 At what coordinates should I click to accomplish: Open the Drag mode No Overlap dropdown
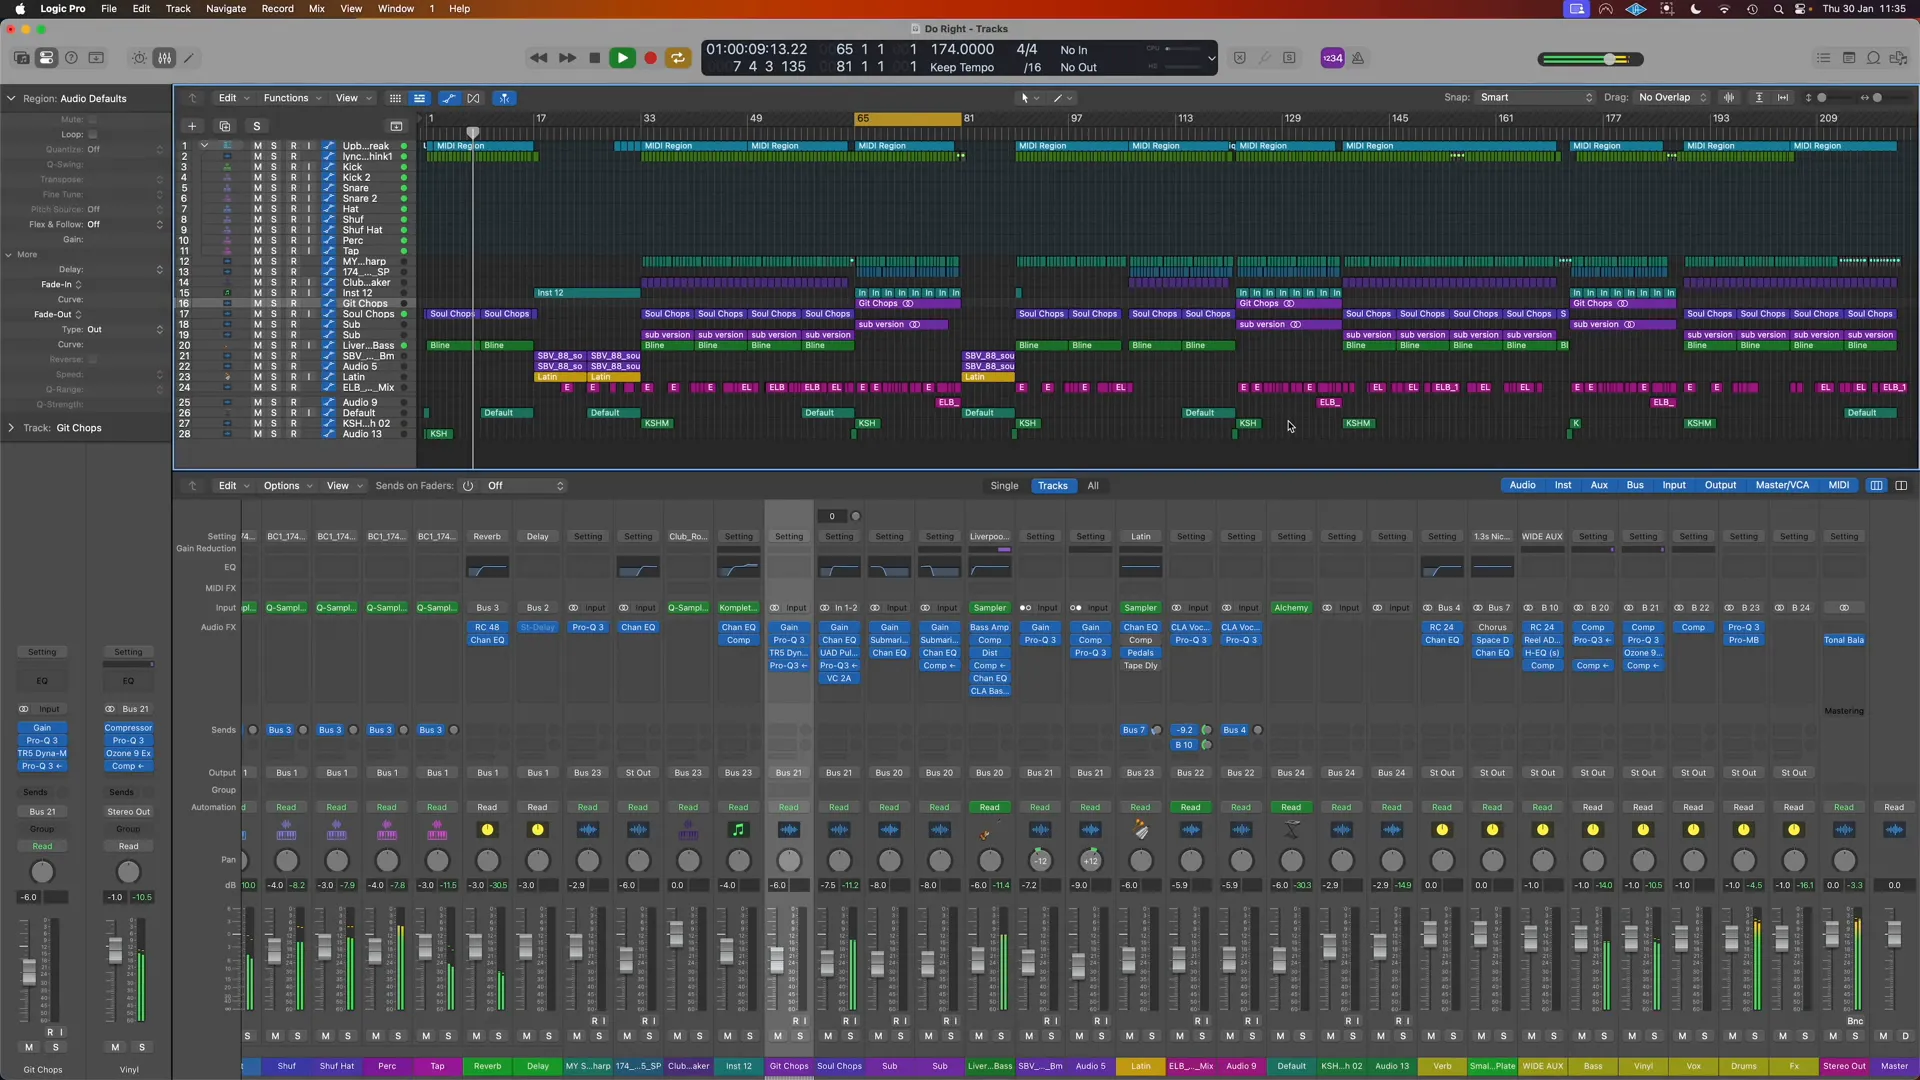pyautogui.click(x=1673, y=96)
